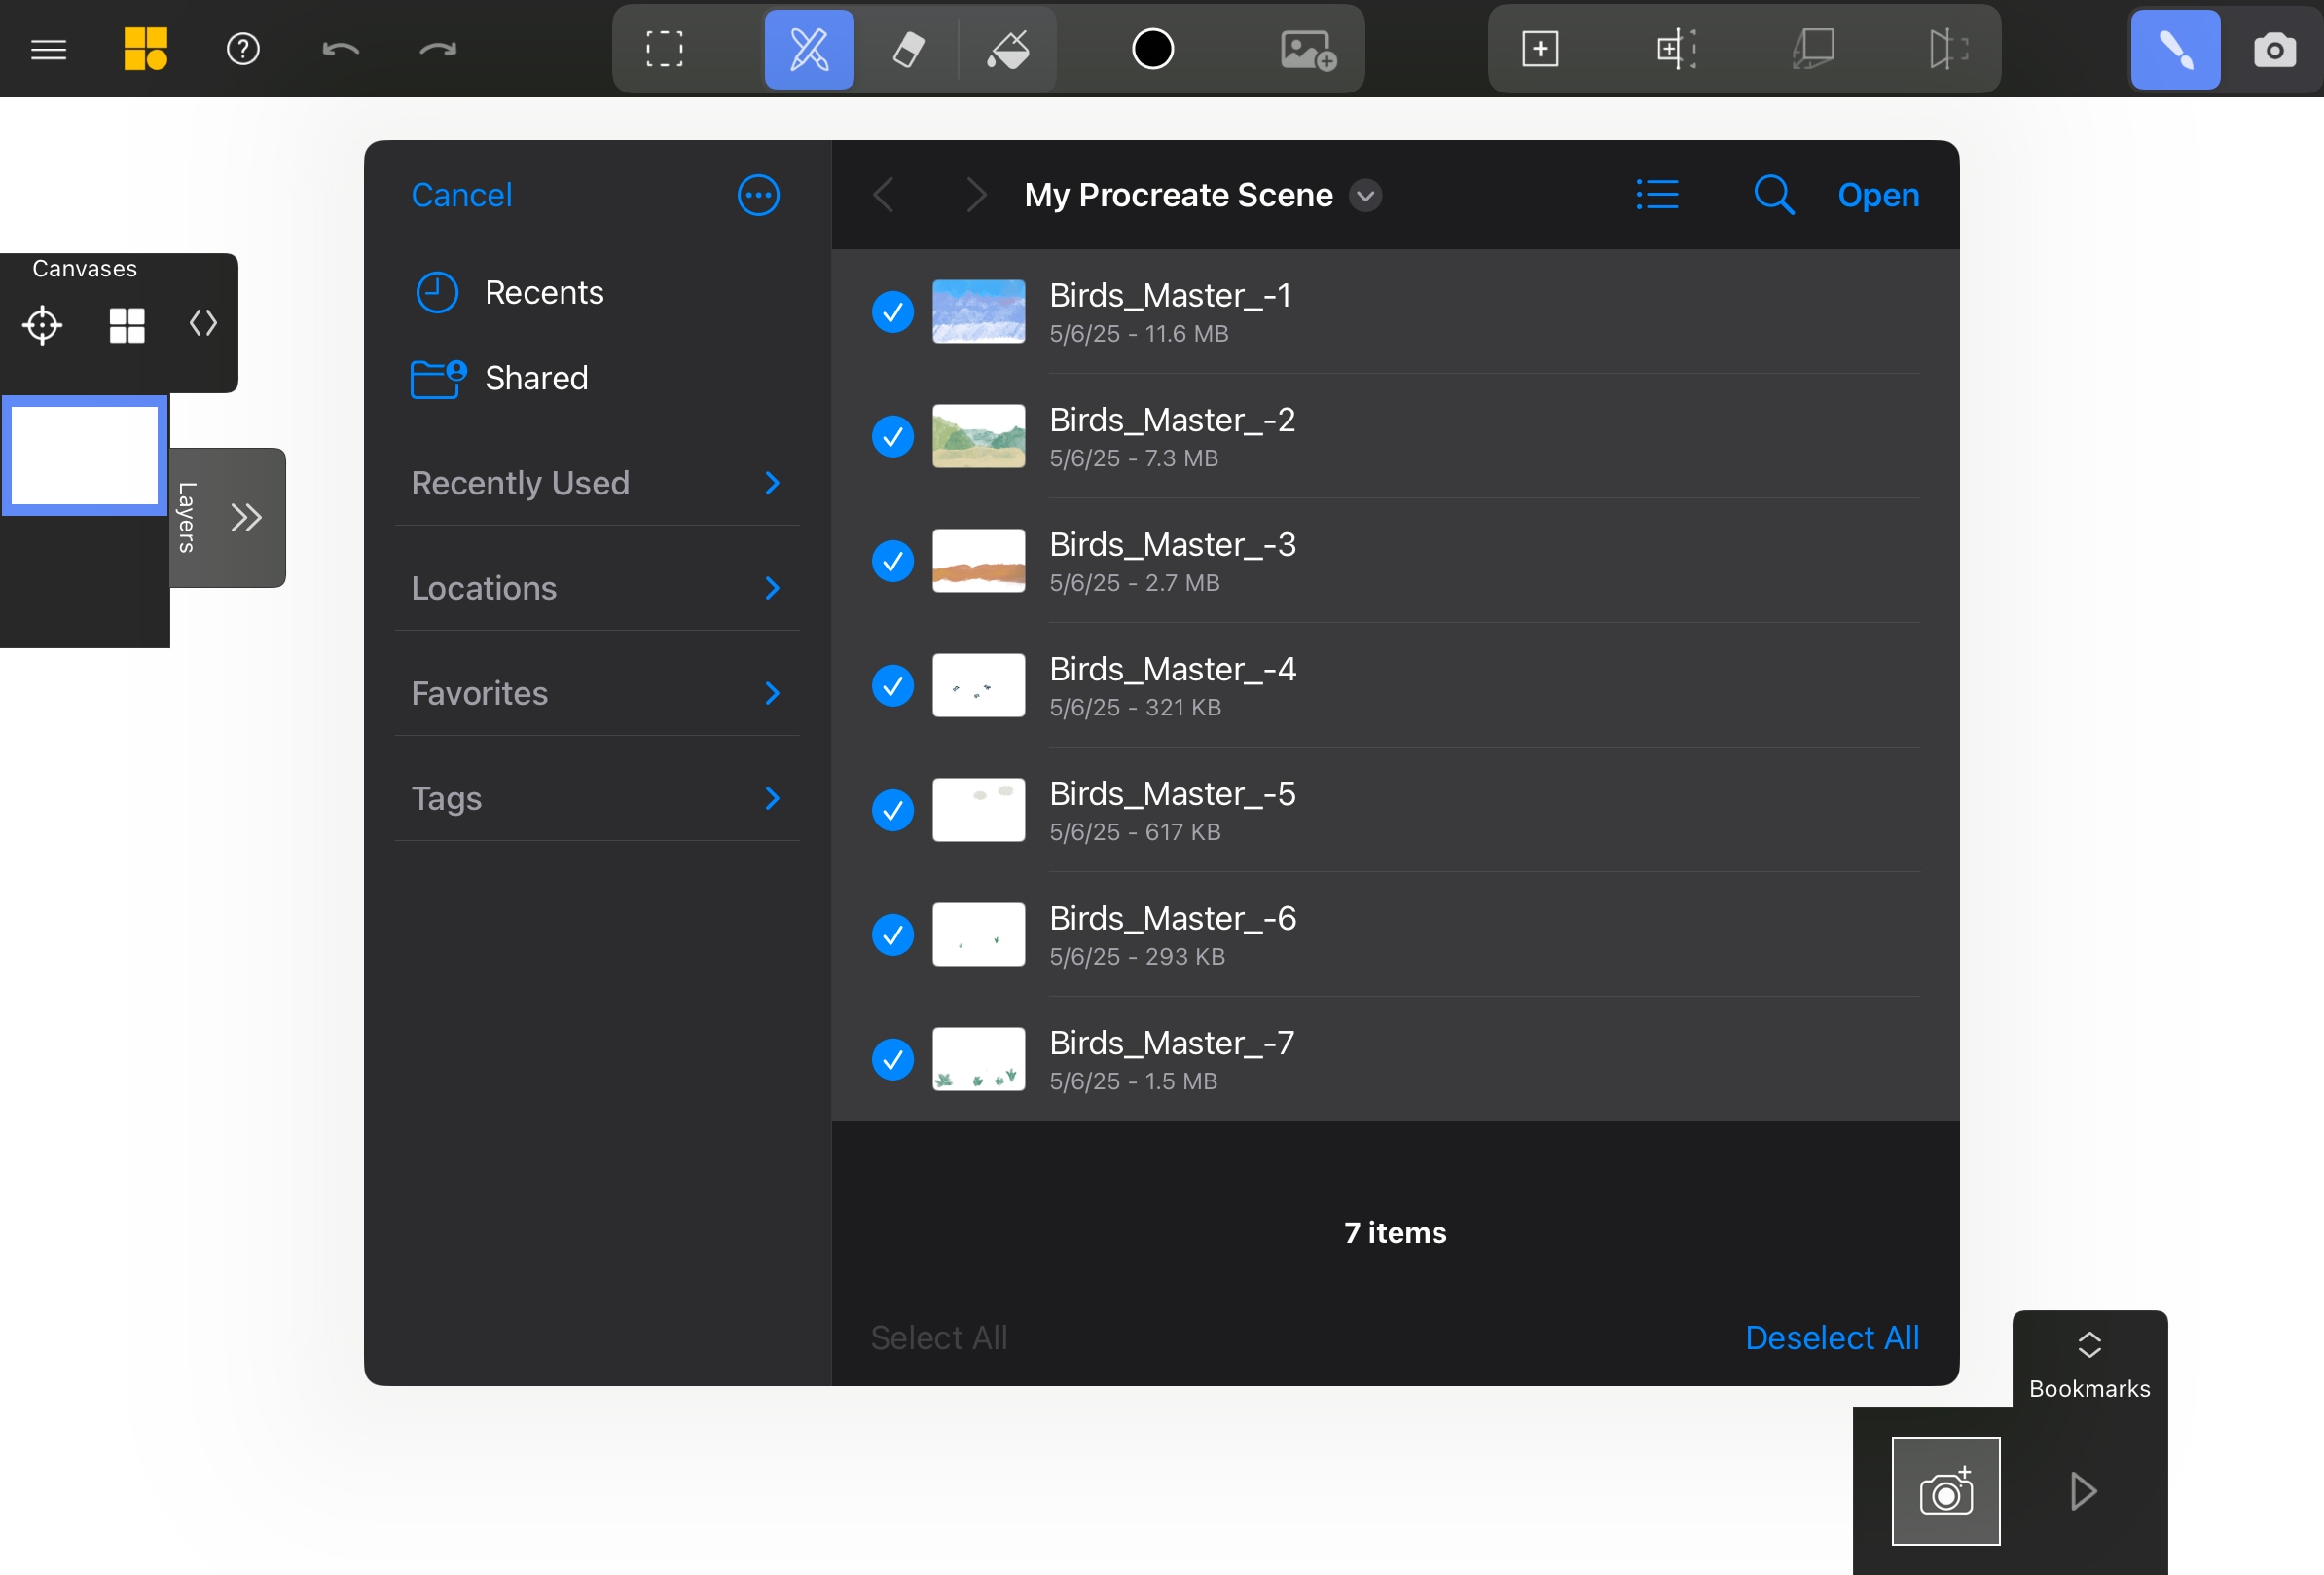Undo the last action
The height and width of the screenshot is (1575, 2324).
(340, 49)
